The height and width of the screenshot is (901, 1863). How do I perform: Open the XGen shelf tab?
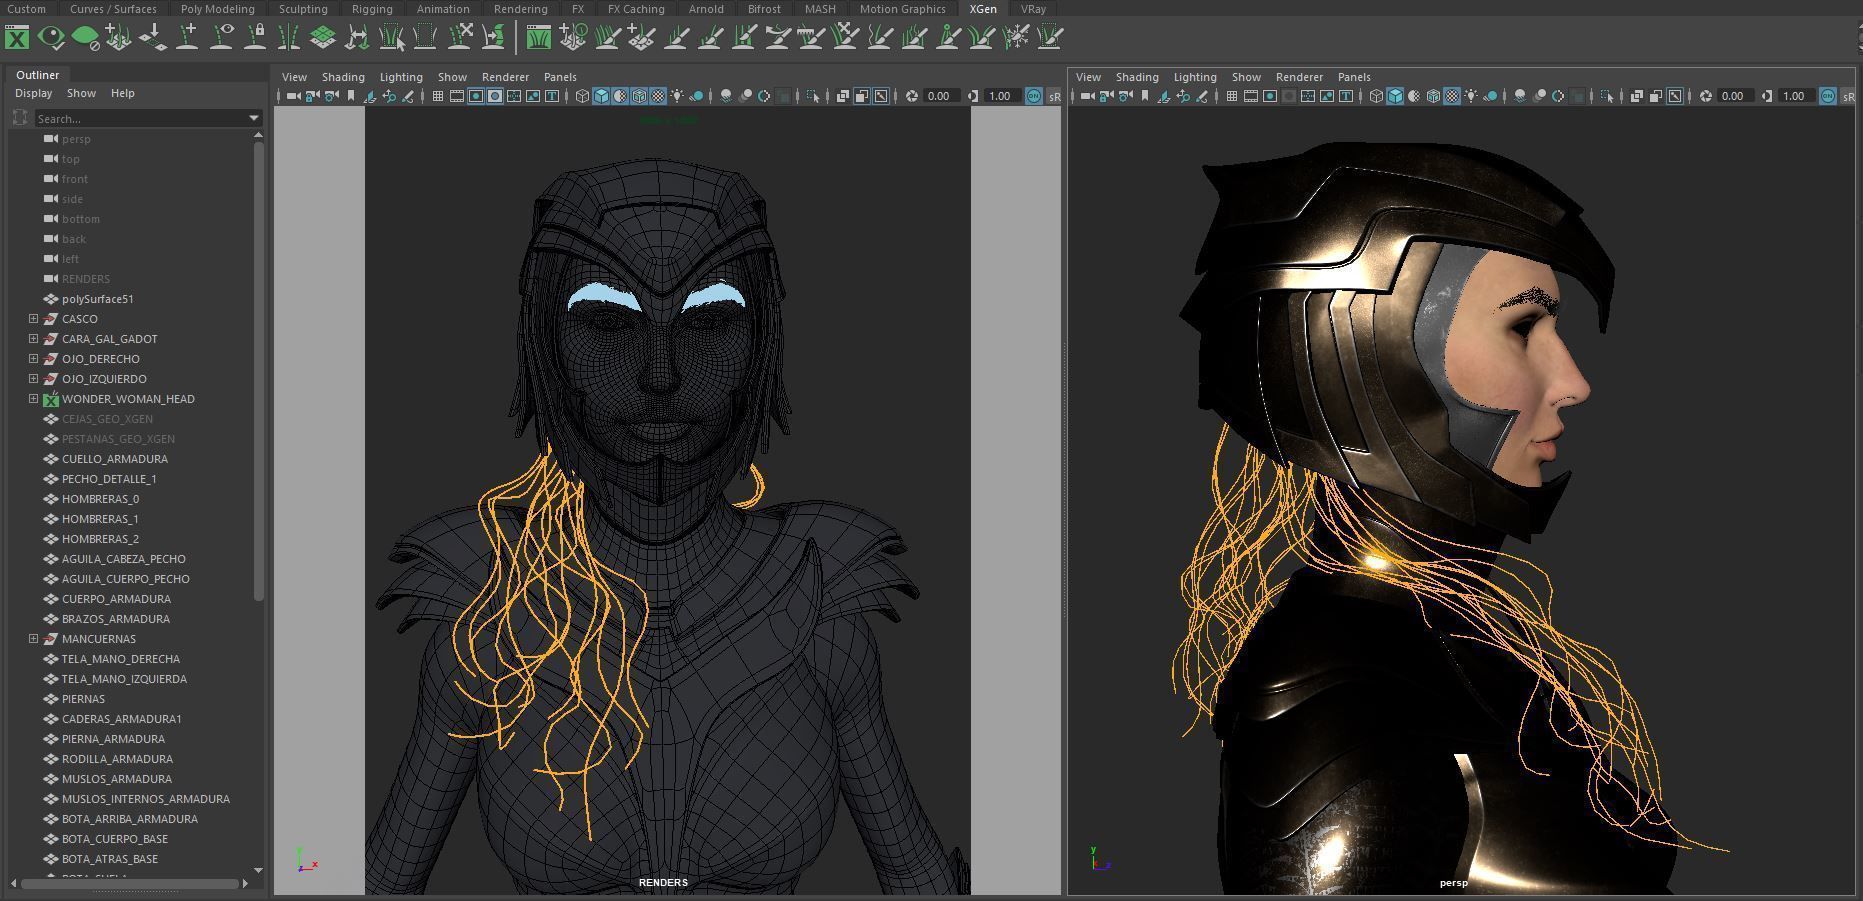click(983, 9)
